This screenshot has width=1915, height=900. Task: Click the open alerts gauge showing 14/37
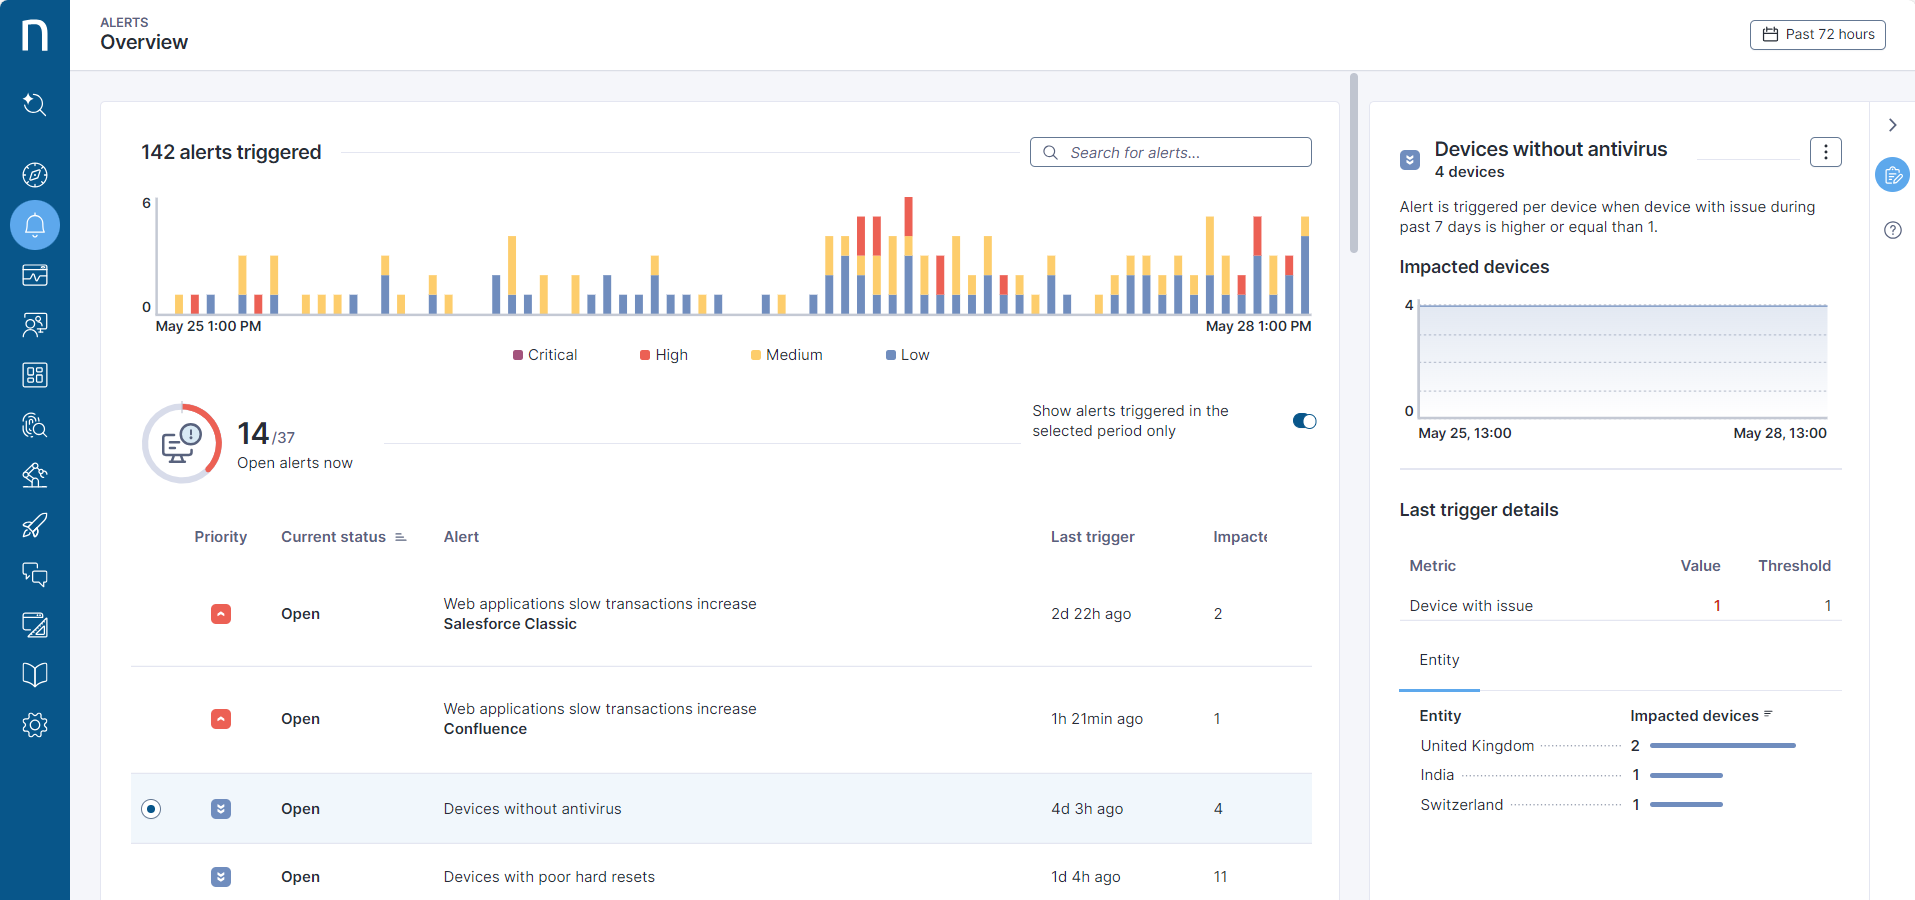182,443
